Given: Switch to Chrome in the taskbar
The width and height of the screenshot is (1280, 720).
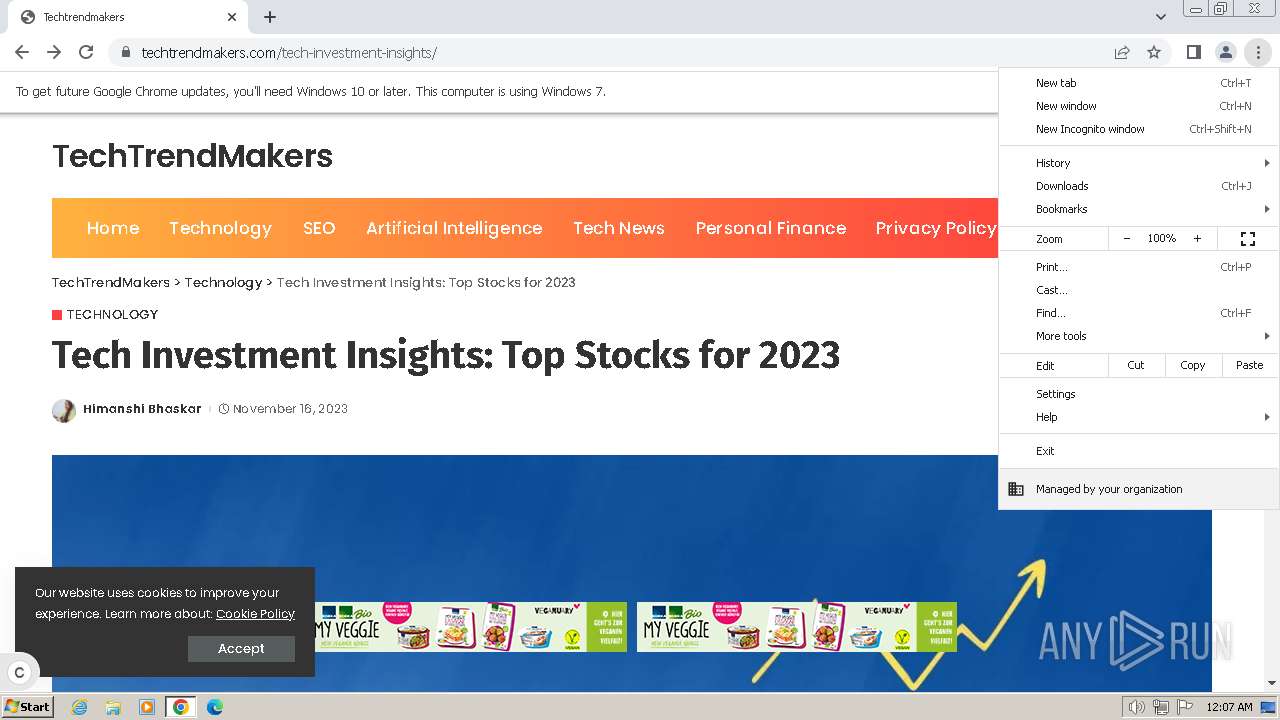Looking at the screenshot, I should click(x=180, y=707).
